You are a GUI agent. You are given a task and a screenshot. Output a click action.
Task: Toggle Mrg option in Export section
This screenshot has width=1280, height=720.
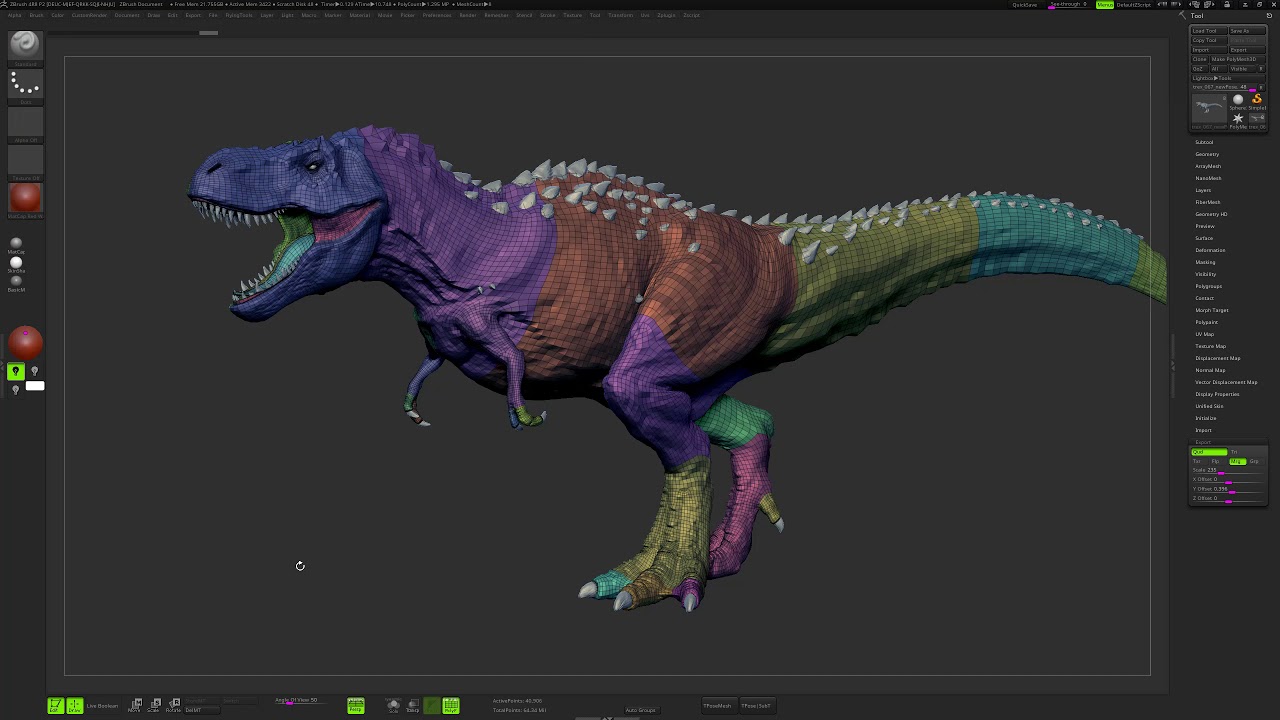coord(1238,461)
